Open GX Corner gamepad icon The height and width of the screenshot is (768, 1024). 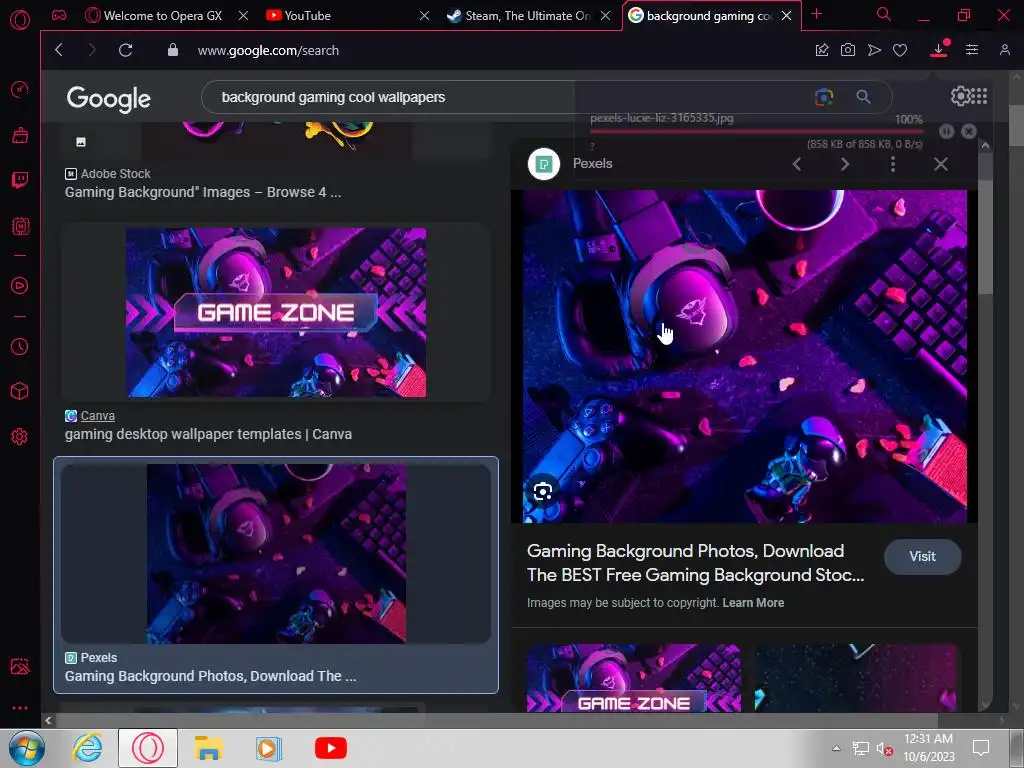[59, 15]
